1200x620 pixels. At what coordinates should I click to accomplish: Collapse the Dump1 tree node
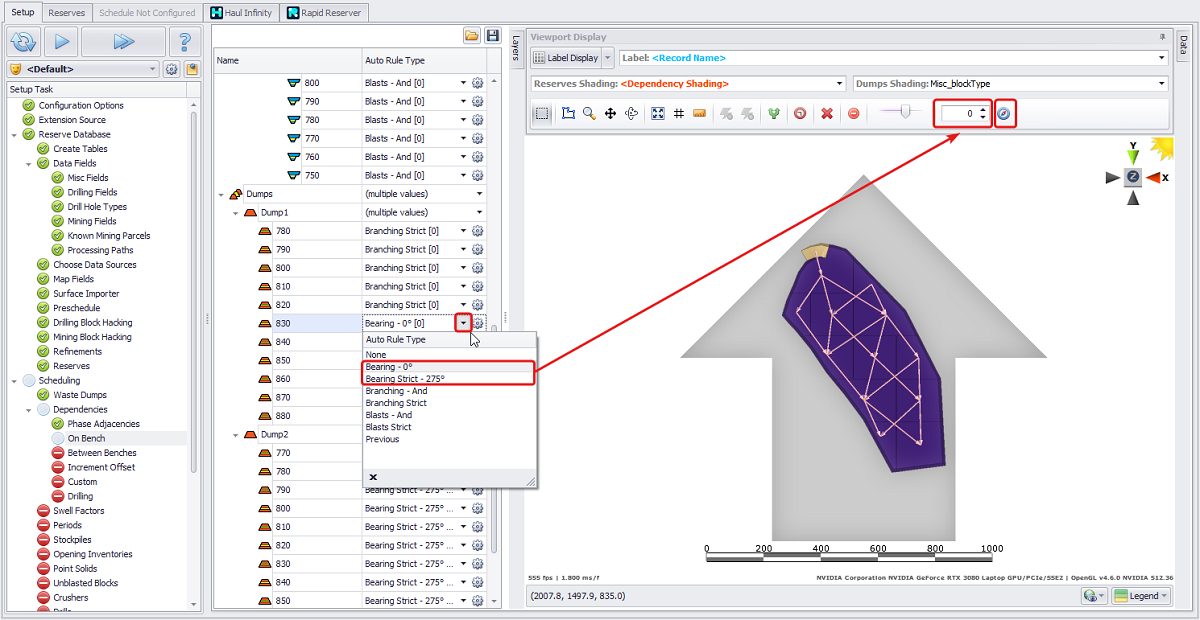[236, 213]
